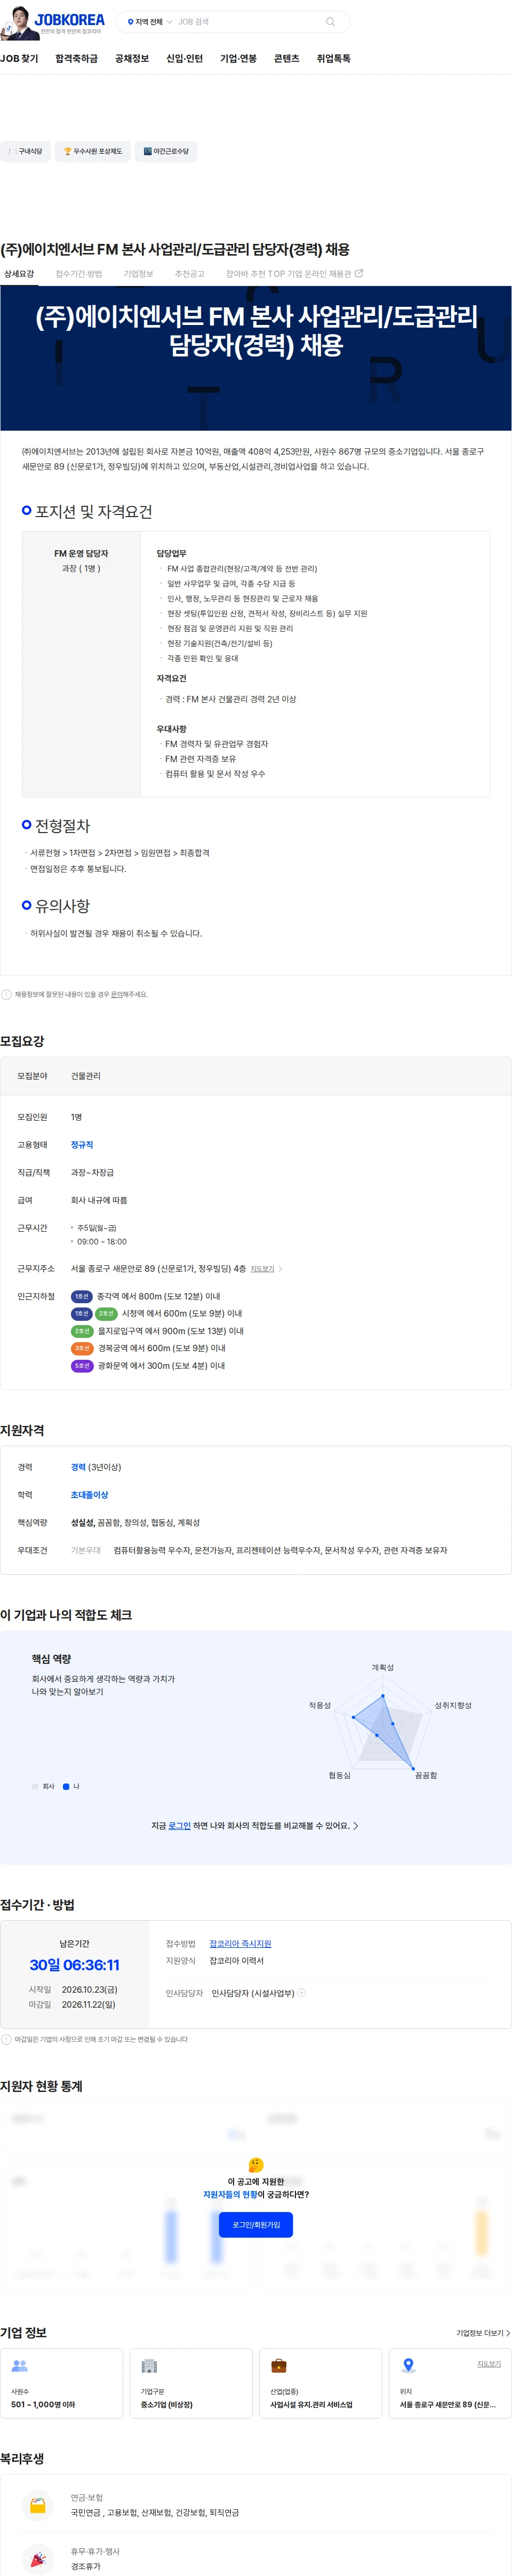Switch to the 접수기간·방법 tab

[79, 273]
